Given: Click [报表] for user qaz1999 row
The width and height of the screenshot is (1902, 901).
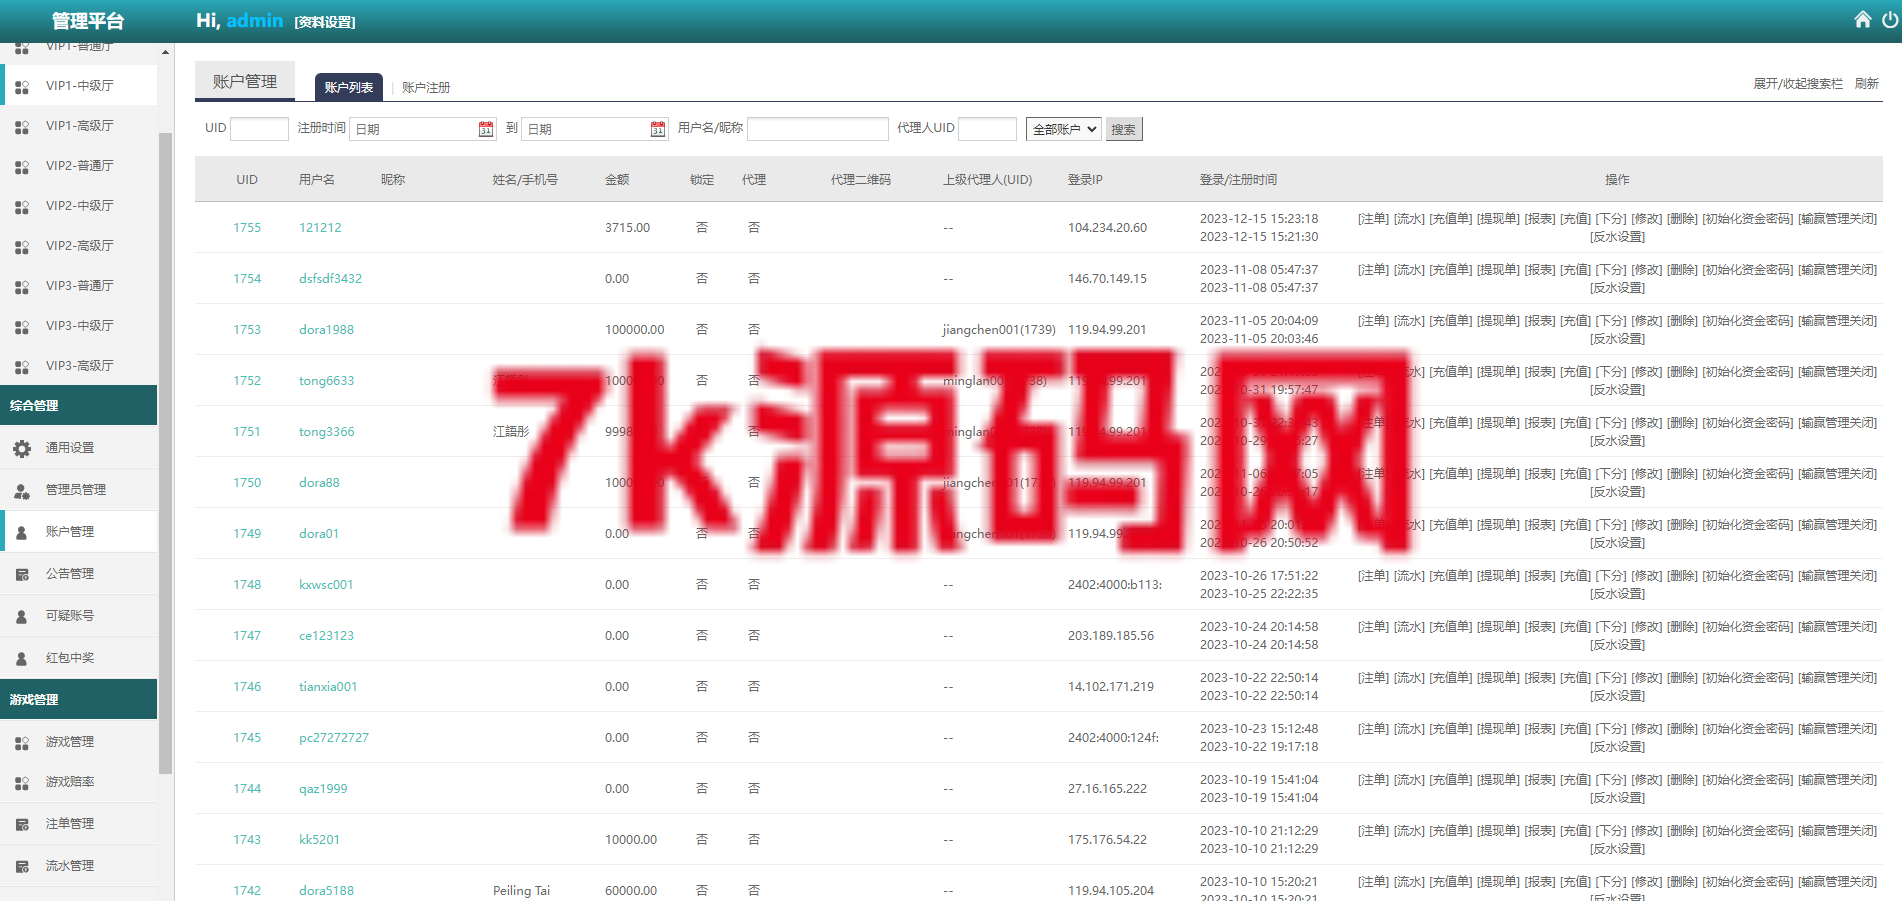Looking at the screenshot, I should click(x=1540, y=780).
